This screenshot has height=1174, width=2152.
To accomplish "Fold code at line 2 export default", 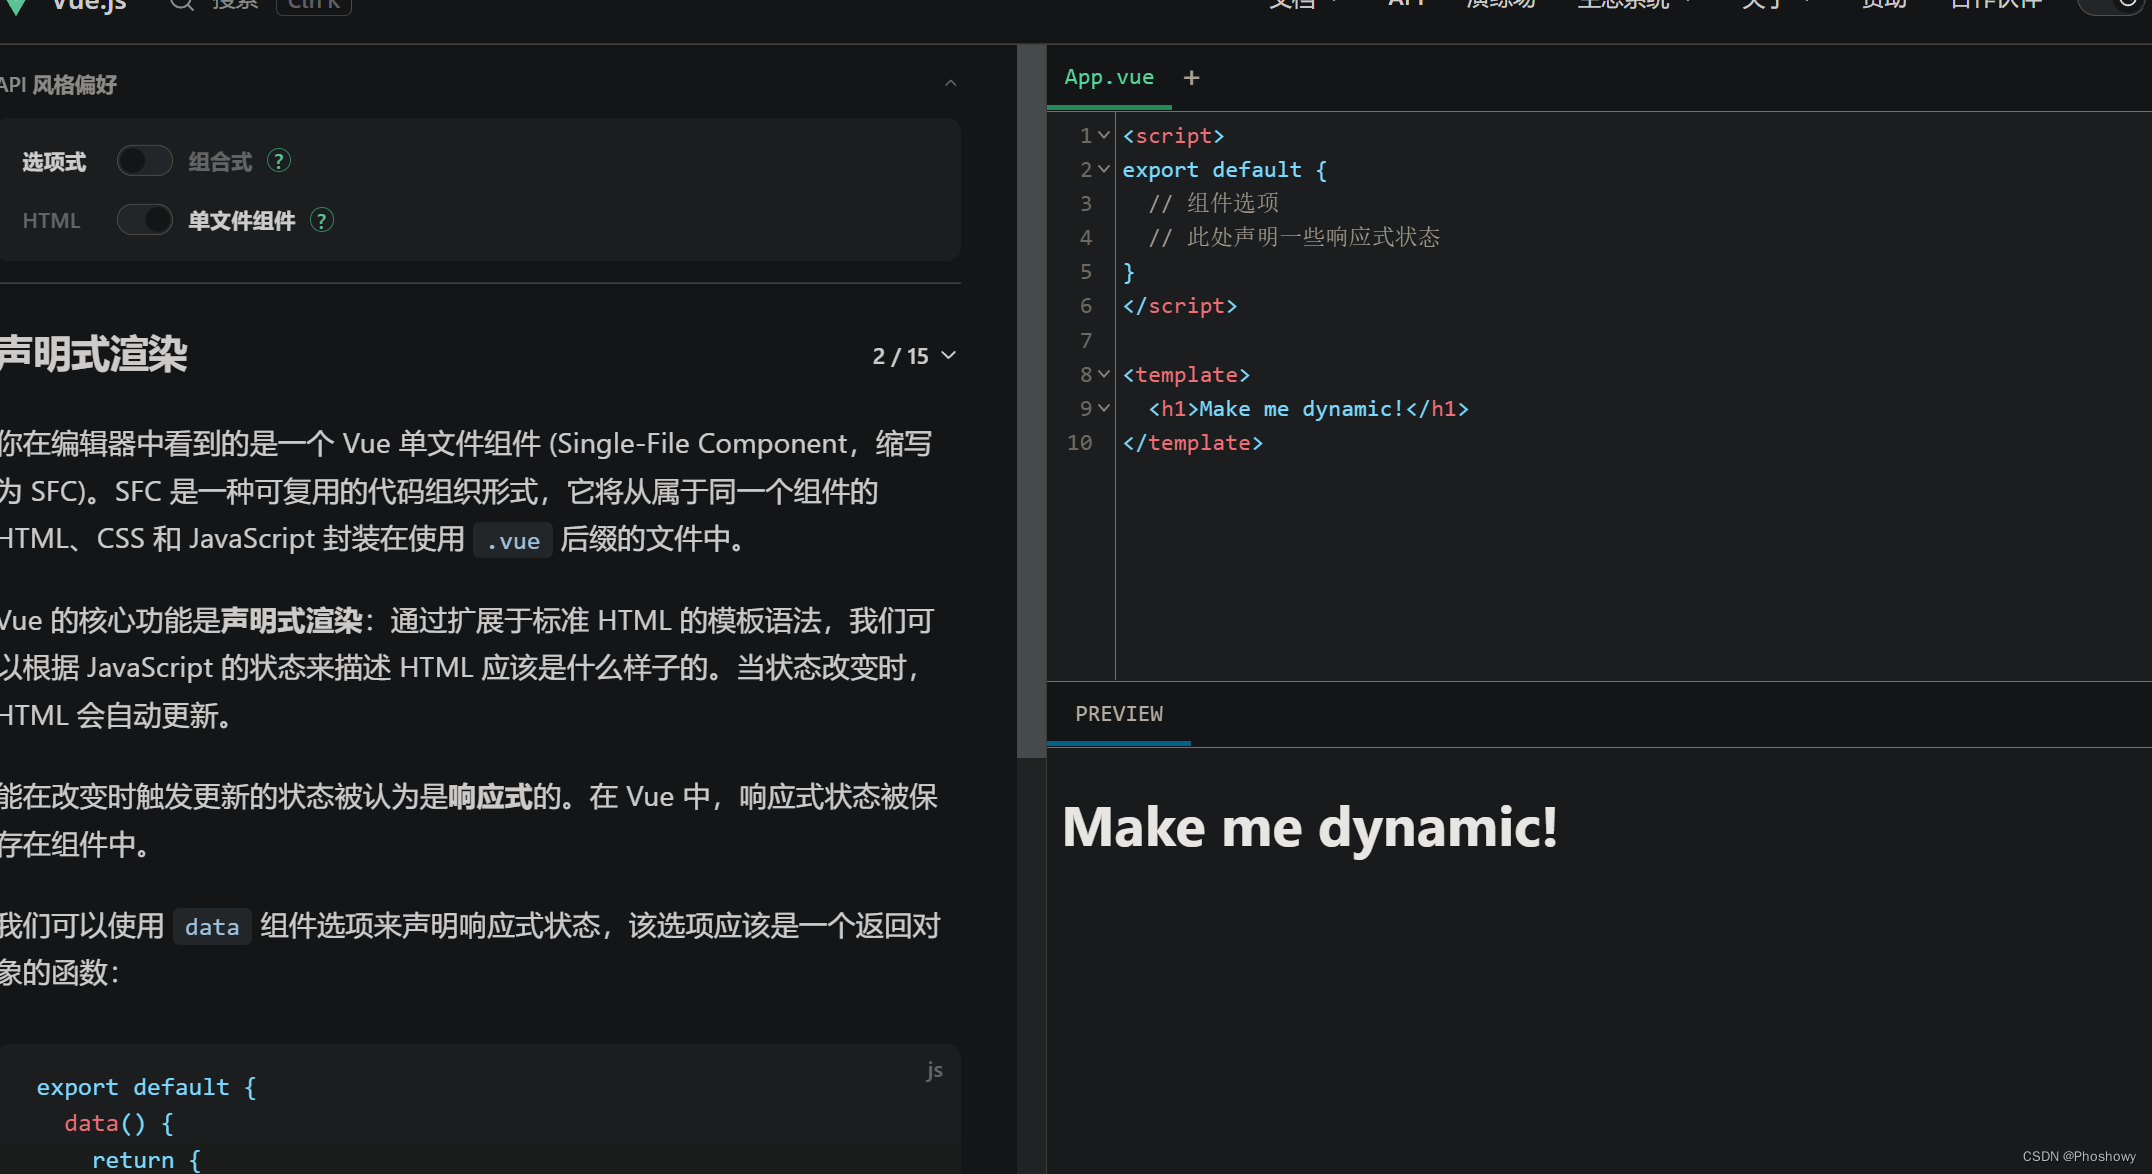I will click(x=1104, y=169).
